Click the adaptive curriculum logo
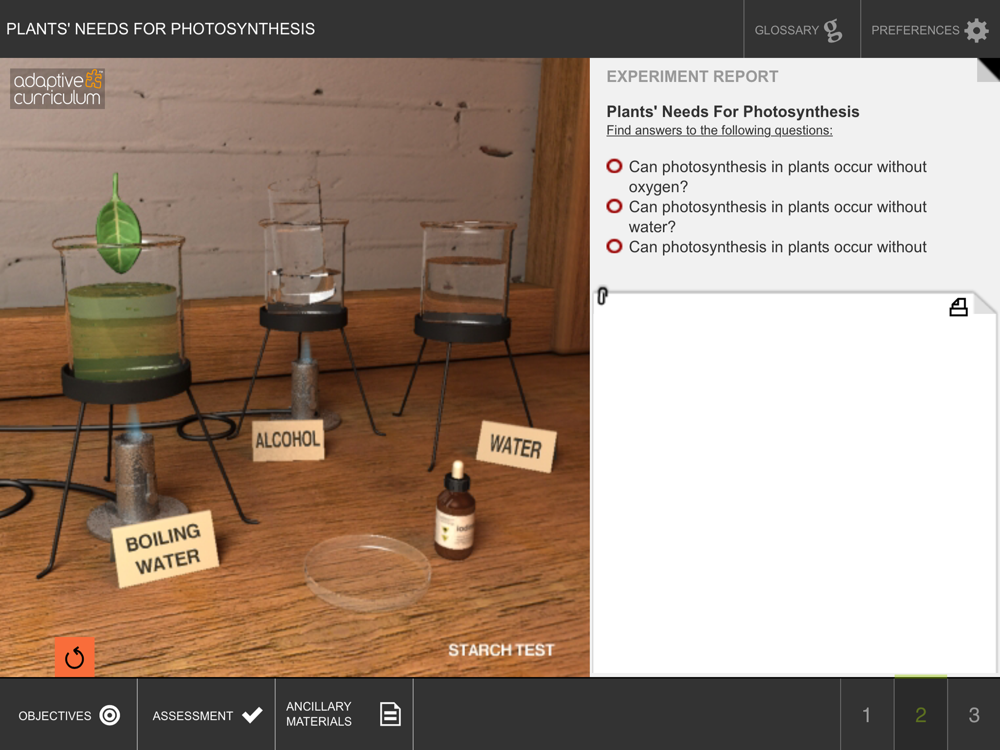The width and height of the screenshot is (1000, 750). click(x=57, y=89)
